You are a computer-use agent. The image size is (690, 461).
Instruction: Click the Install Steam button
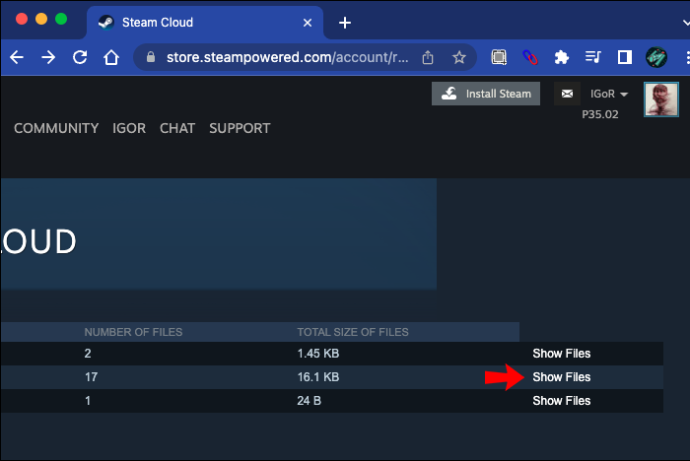coord(486,94)
